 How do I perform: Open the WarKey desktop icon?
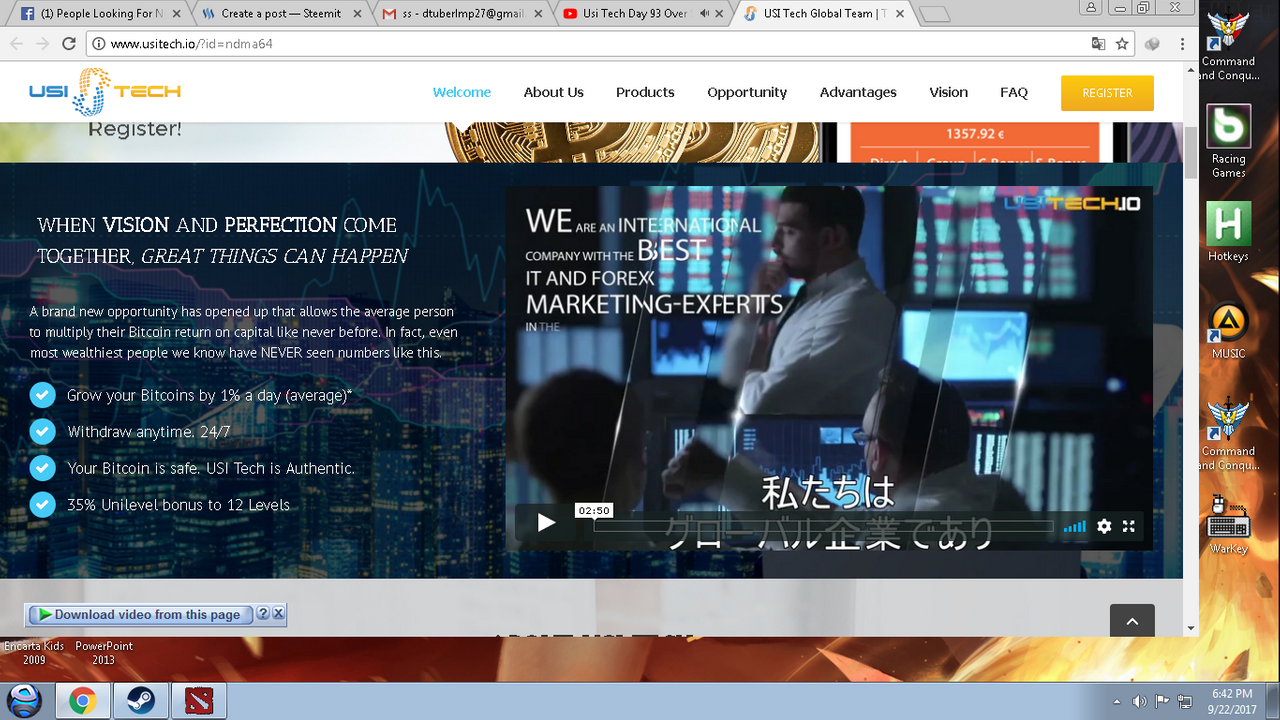pos(1228,524)
